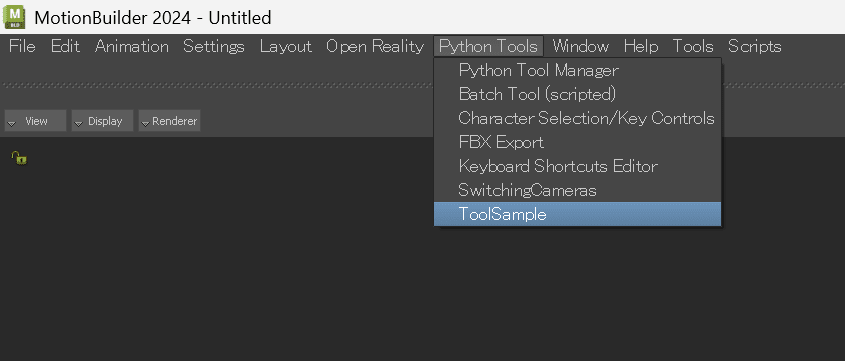
Task: Open the File menu
Action: tap(22, 46)
